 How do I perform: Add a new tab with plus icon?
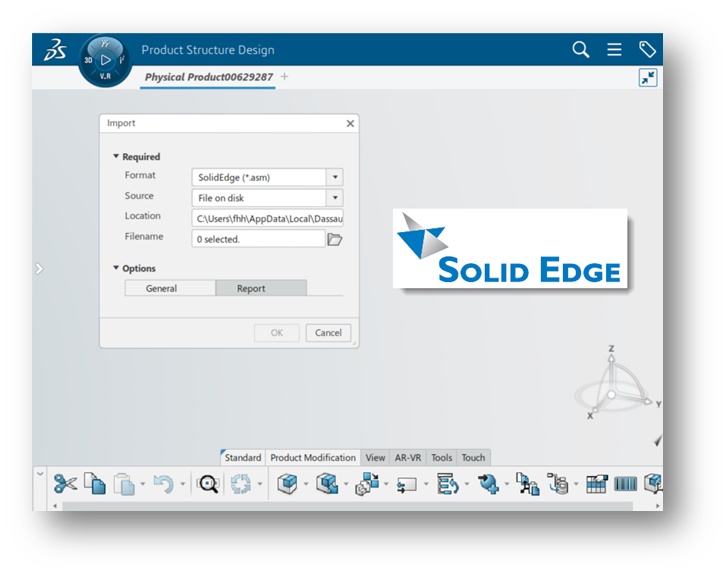point(284,77)
